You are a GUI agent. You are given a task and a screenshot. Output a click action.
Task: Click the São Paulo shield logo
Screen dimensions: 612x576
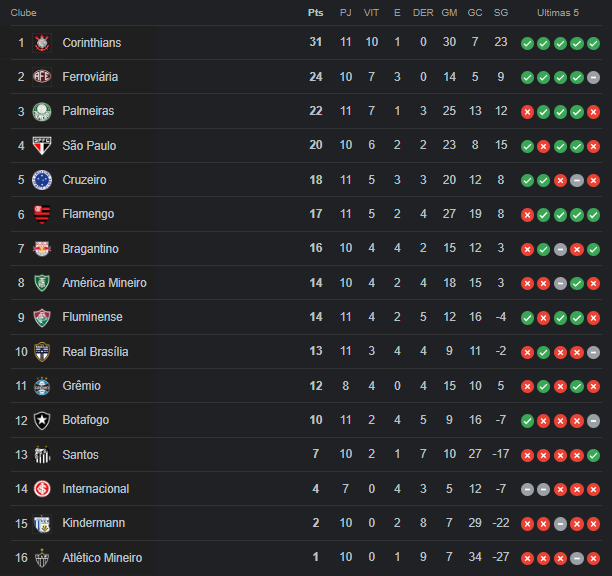42,146
